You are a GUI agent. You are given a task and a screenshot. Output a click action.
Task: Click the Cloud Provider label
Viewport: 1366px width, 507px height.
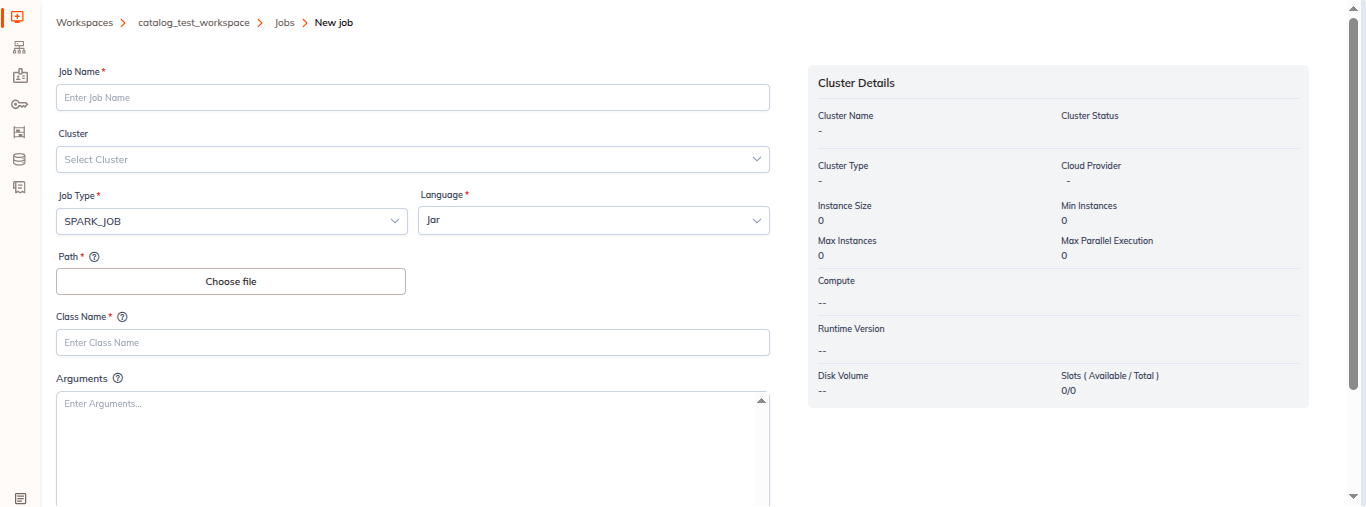tap(1091, 166)
